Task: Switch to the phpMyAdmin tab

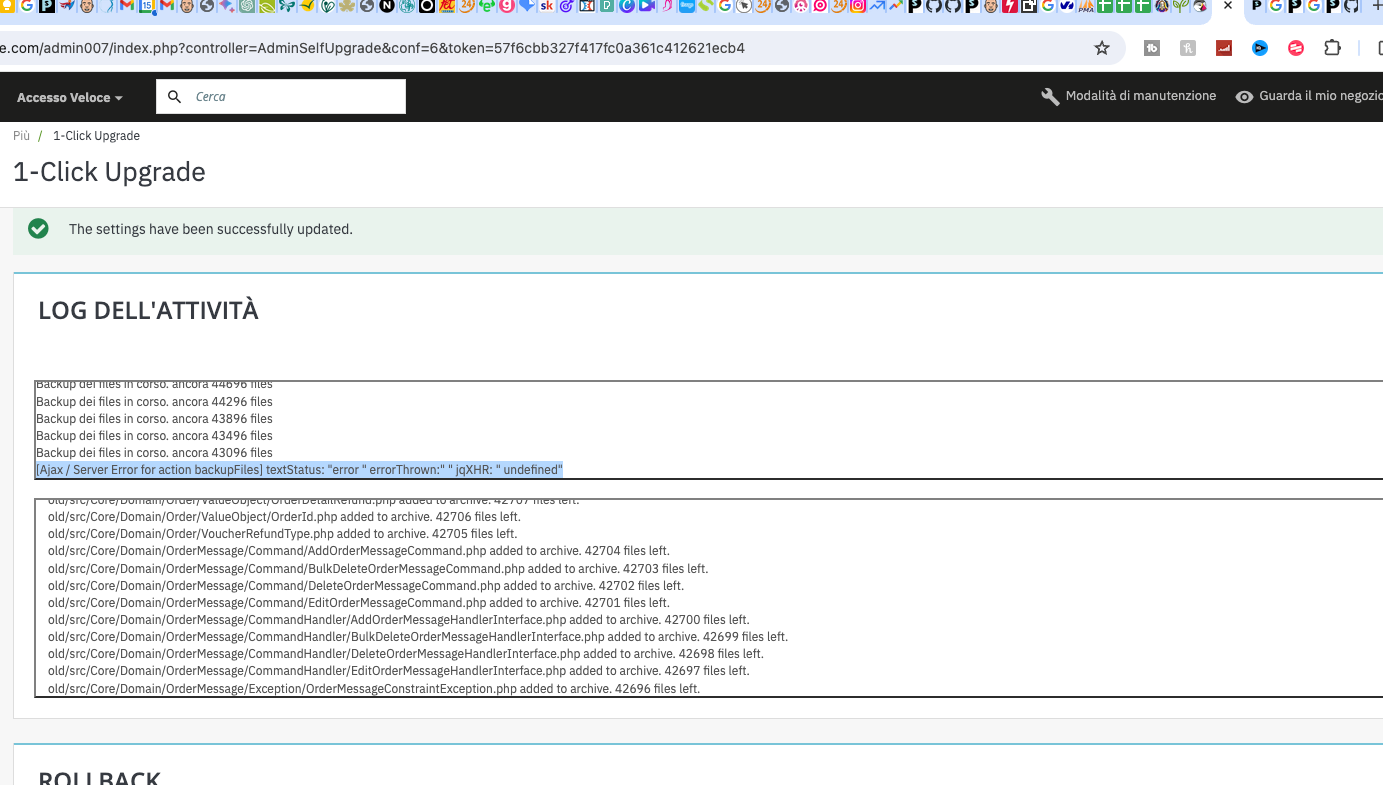Action: click(1085, 6)
